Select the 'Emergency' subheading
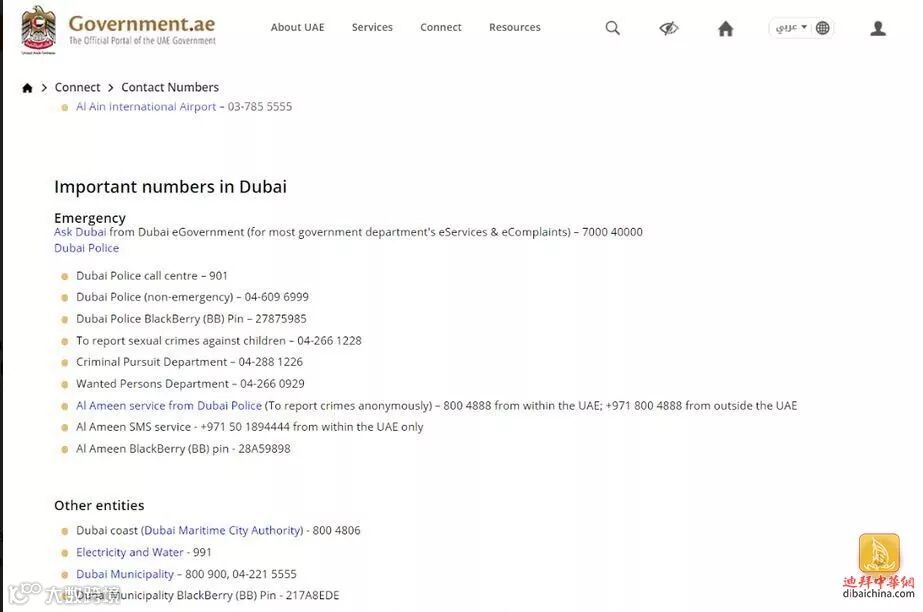923x612 pixels. pyautogui.click(x=90, y=218)
